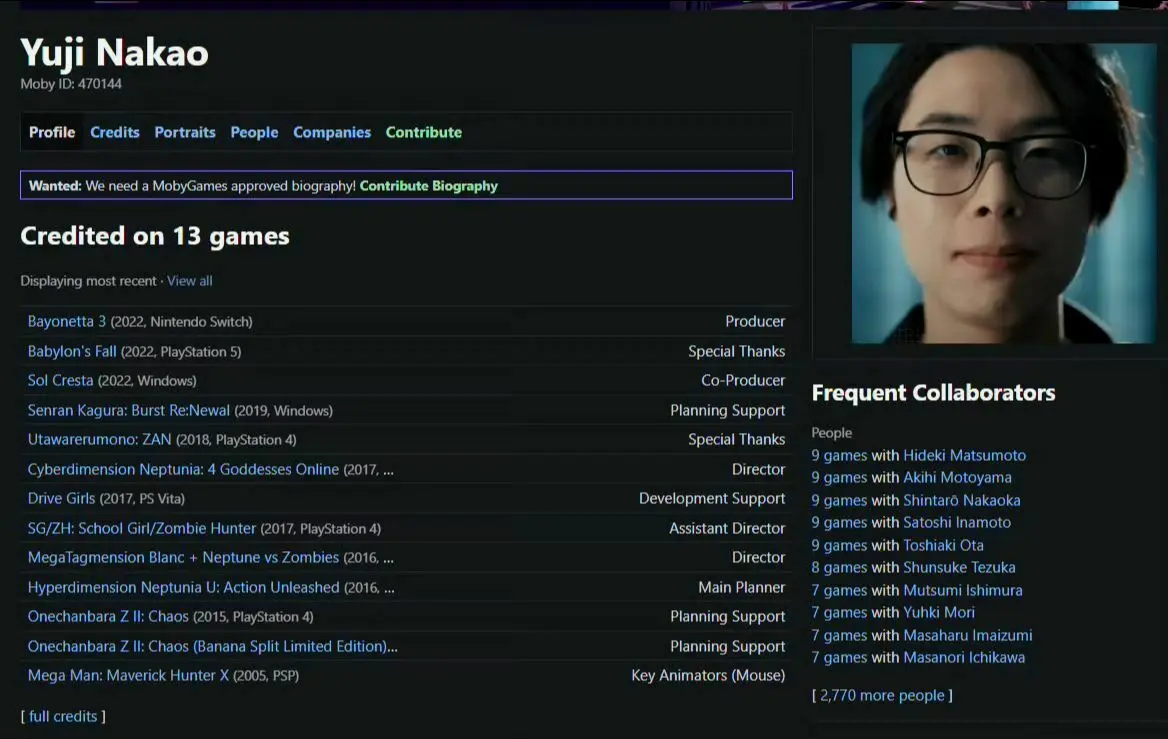Click the Co-Producer role text
1168x739 pixels.
click(743, 381)
